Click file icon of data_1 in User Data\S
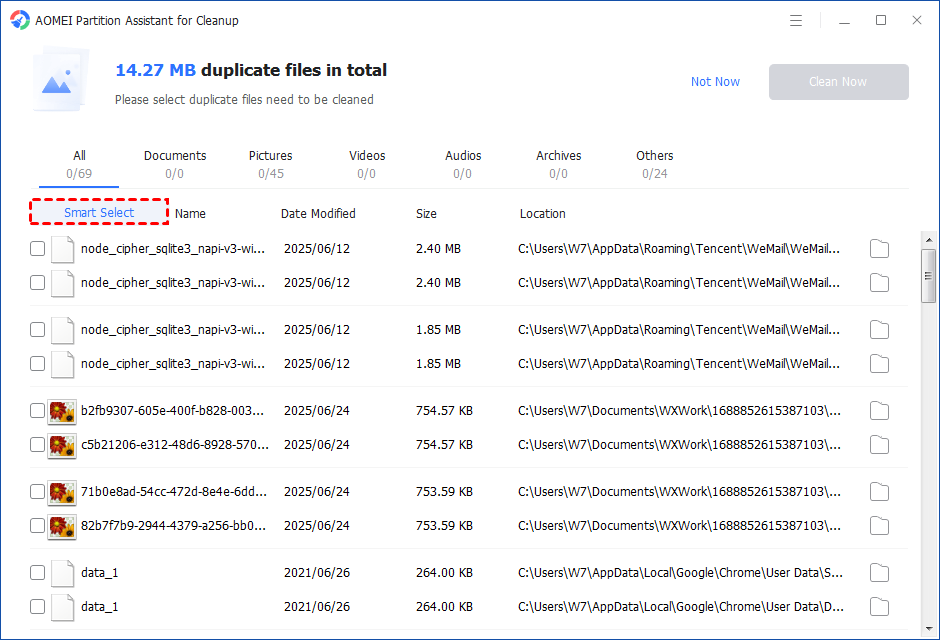This screenshot has height=640, width=940. click(x=62, y=573)
